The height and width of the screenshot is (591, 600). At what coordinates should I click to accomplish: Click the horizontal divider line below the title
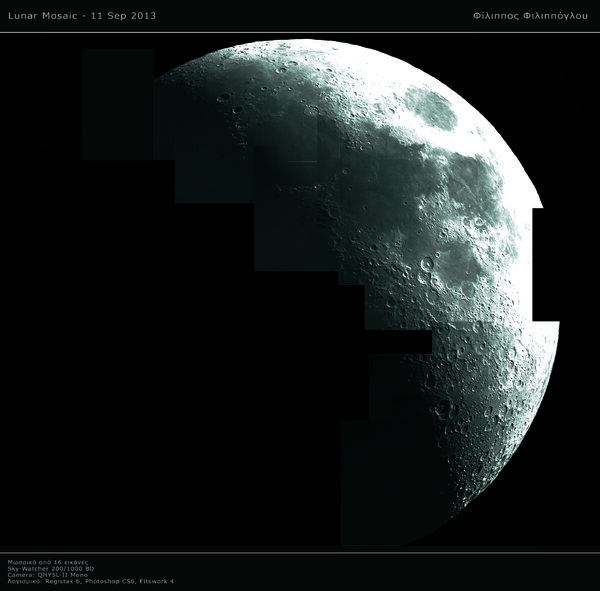coord(300,31)
